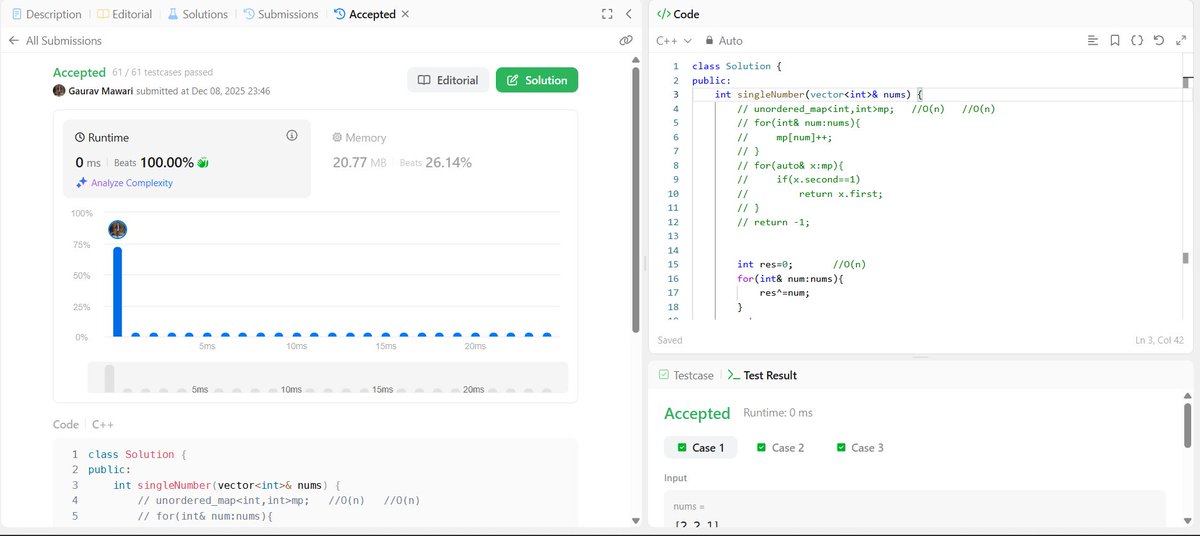Select Case 1

click(x=700, y=447)
